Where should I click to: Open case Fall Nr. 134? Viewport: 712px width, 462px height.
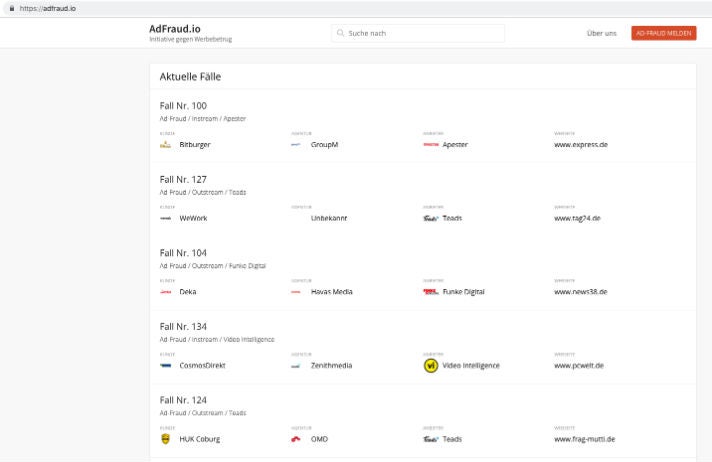click(x=183, y=327)
